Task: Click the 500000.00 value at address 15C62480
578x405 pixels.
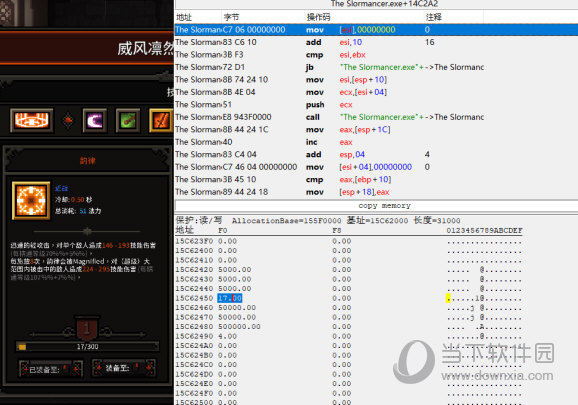Action: pos(239,327)
